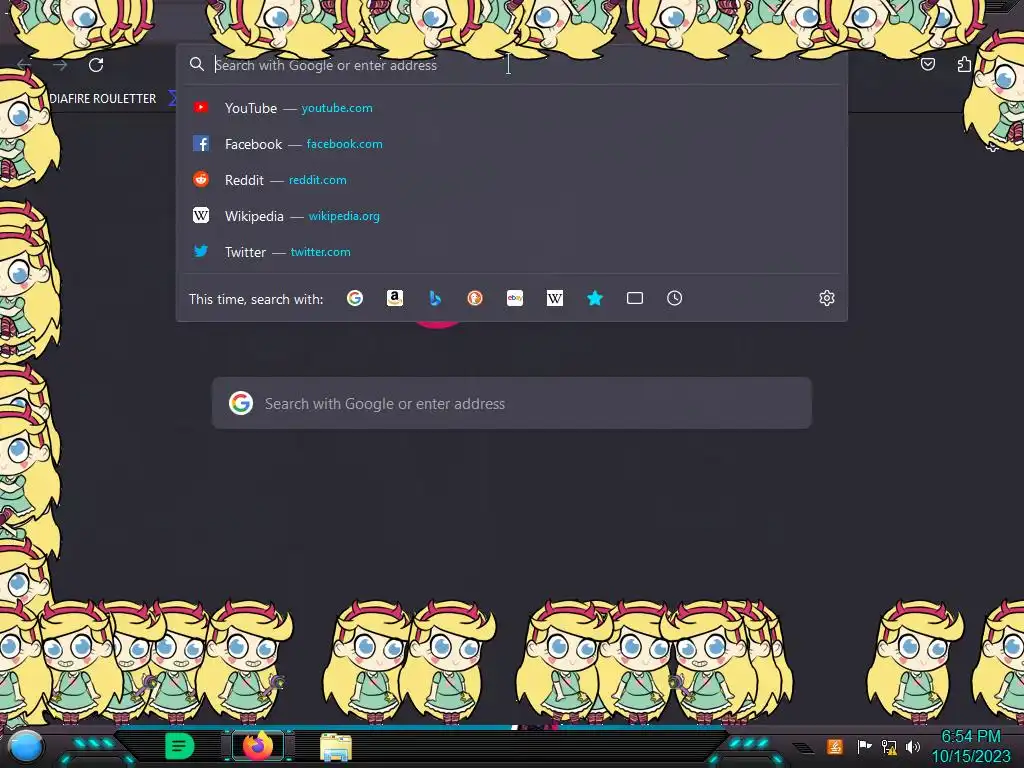Viewport: 1024px width, 768px height.
Task: Open the Wikipedia suggestion
Action: point(512,216)
